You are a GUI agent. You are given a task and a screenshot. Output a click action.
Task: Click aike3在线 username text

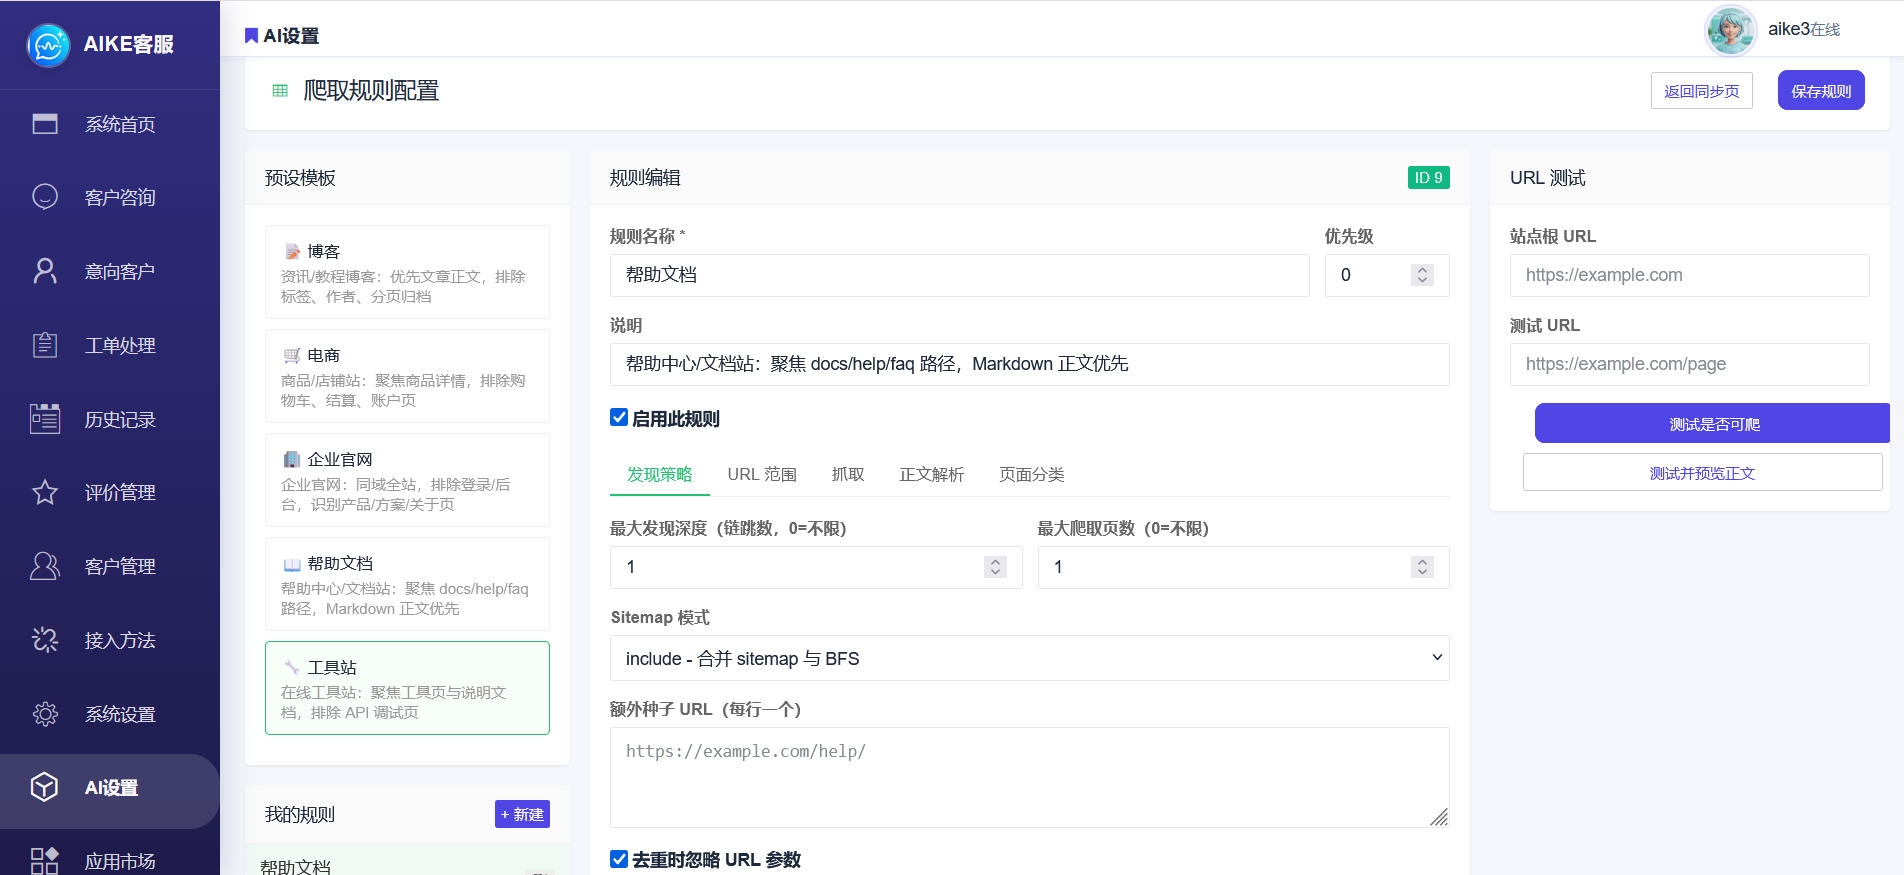click(1804, 29)
